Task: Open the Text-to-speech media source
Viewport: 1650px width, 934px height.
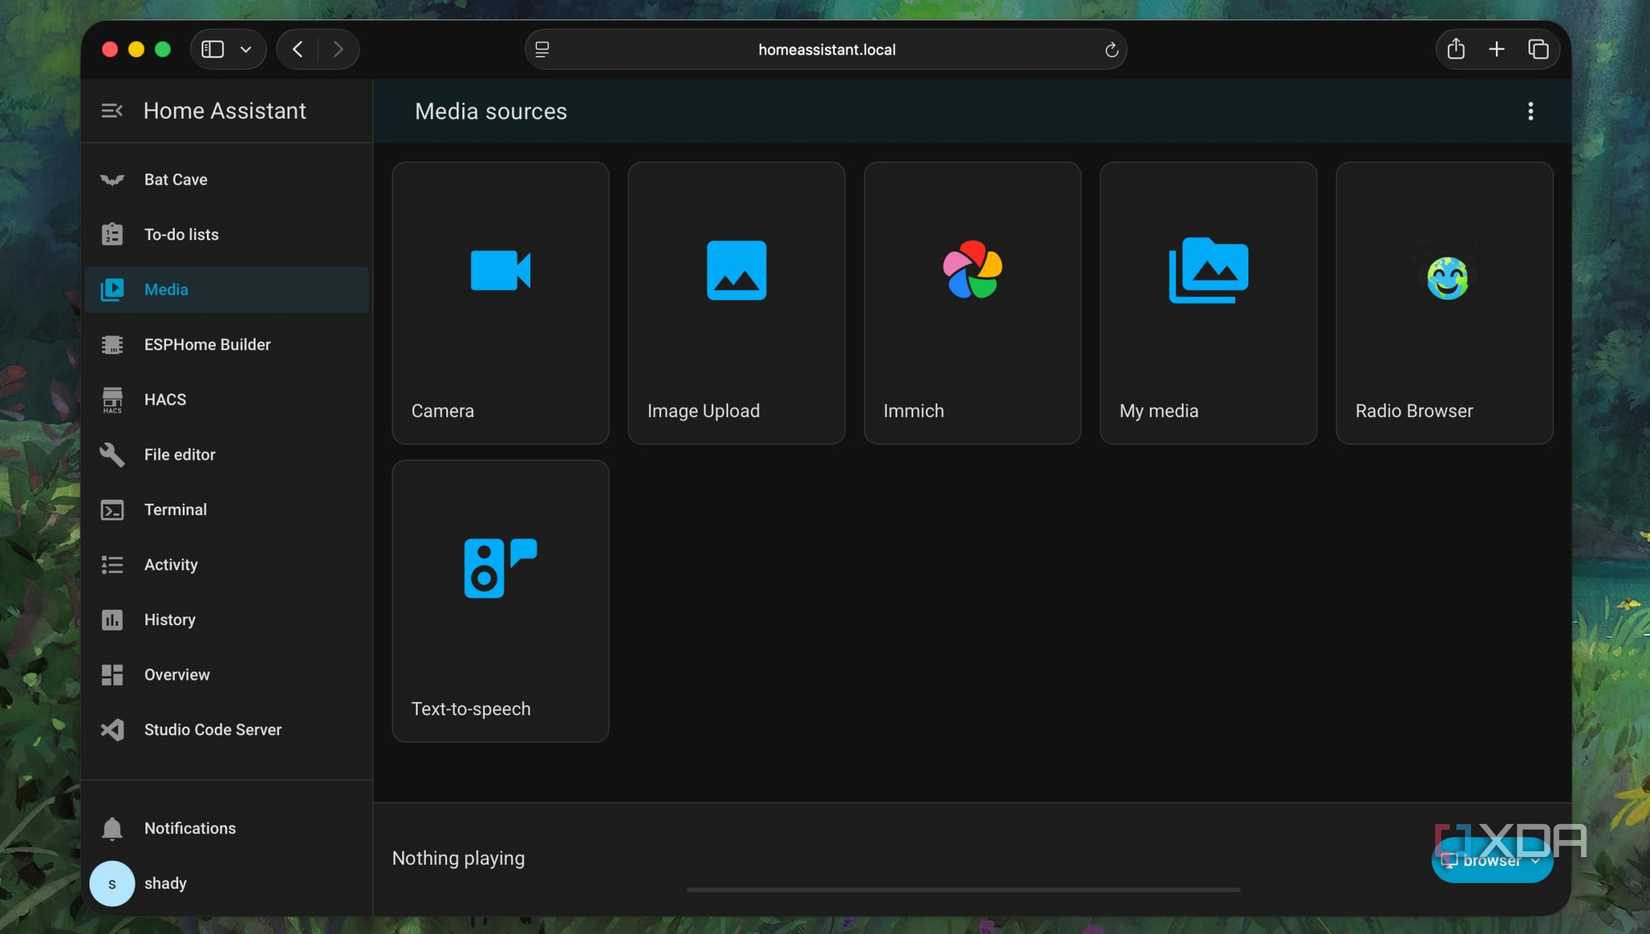Action: (500, 601)
